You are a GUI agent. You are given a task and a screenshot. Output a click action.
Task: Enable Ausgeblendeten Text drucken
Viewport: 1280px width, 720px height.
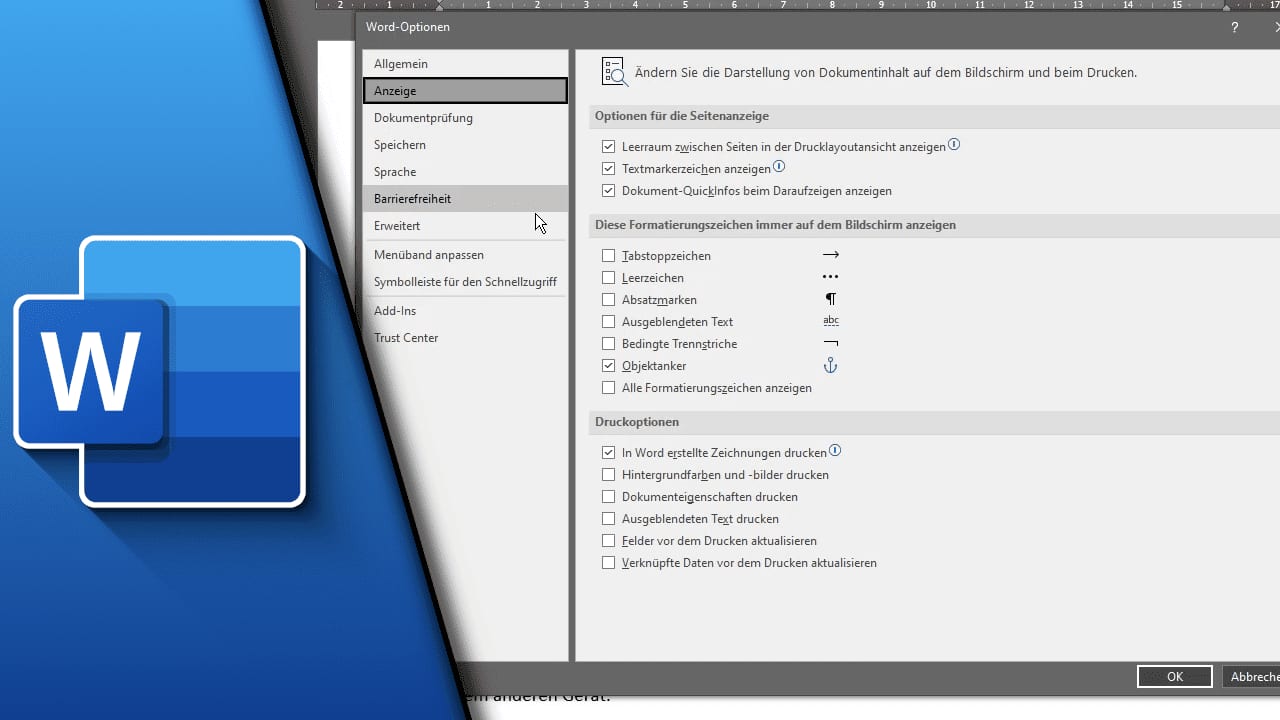(x=609, y=519)
